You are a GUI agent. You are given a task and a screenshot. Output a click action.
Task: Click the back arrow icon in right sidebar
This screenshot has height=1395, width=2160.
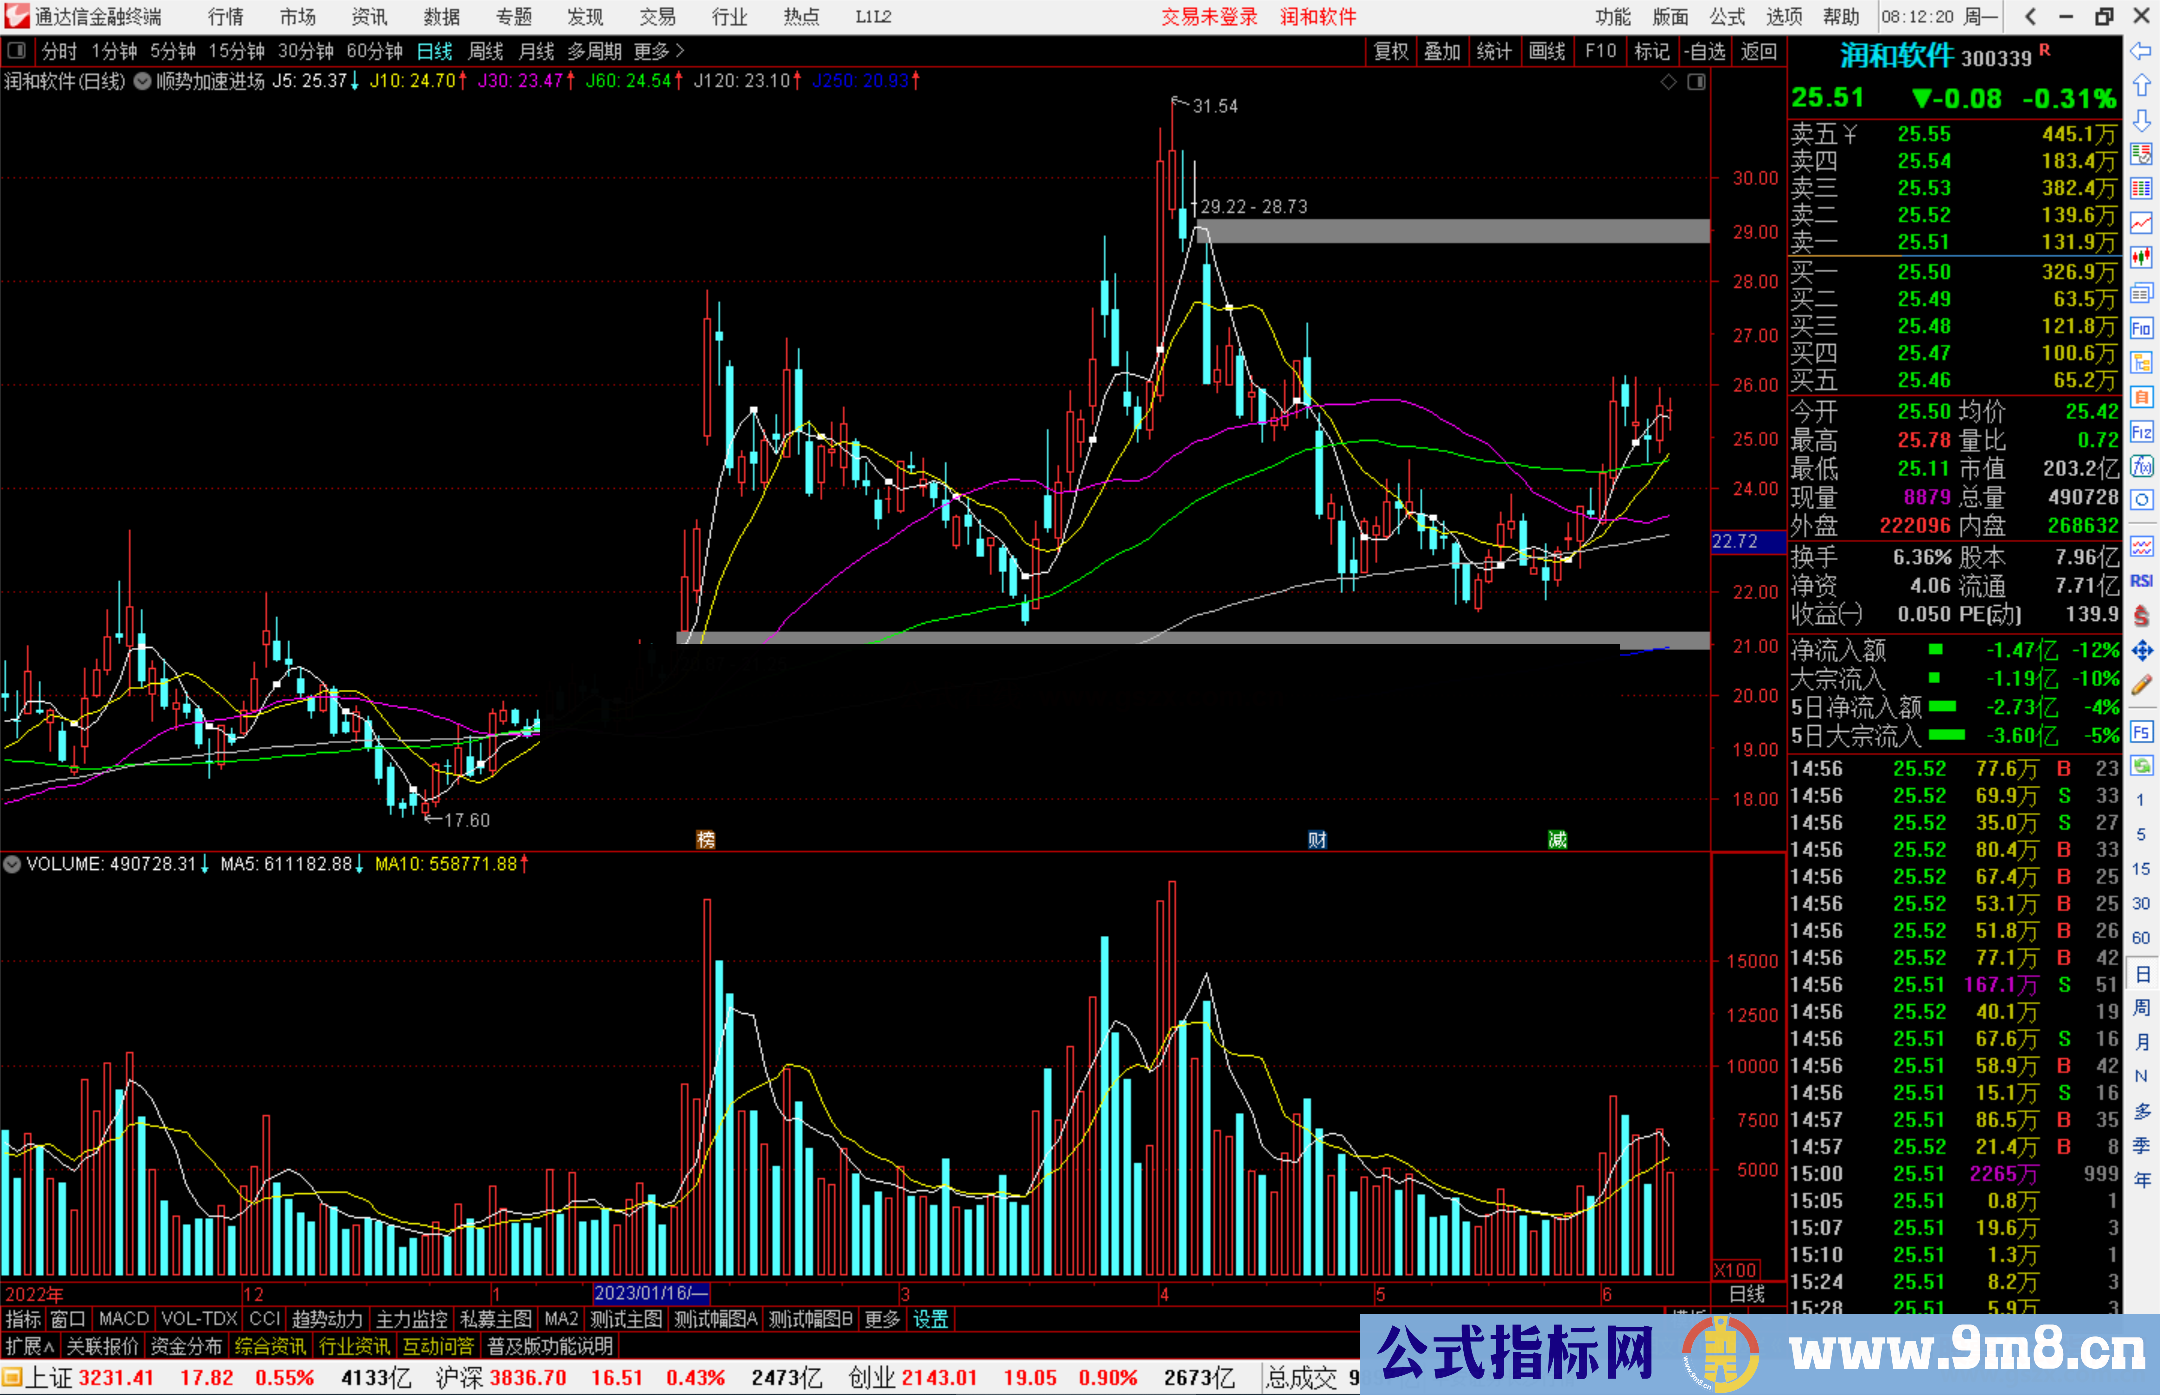pos(2141,50)
